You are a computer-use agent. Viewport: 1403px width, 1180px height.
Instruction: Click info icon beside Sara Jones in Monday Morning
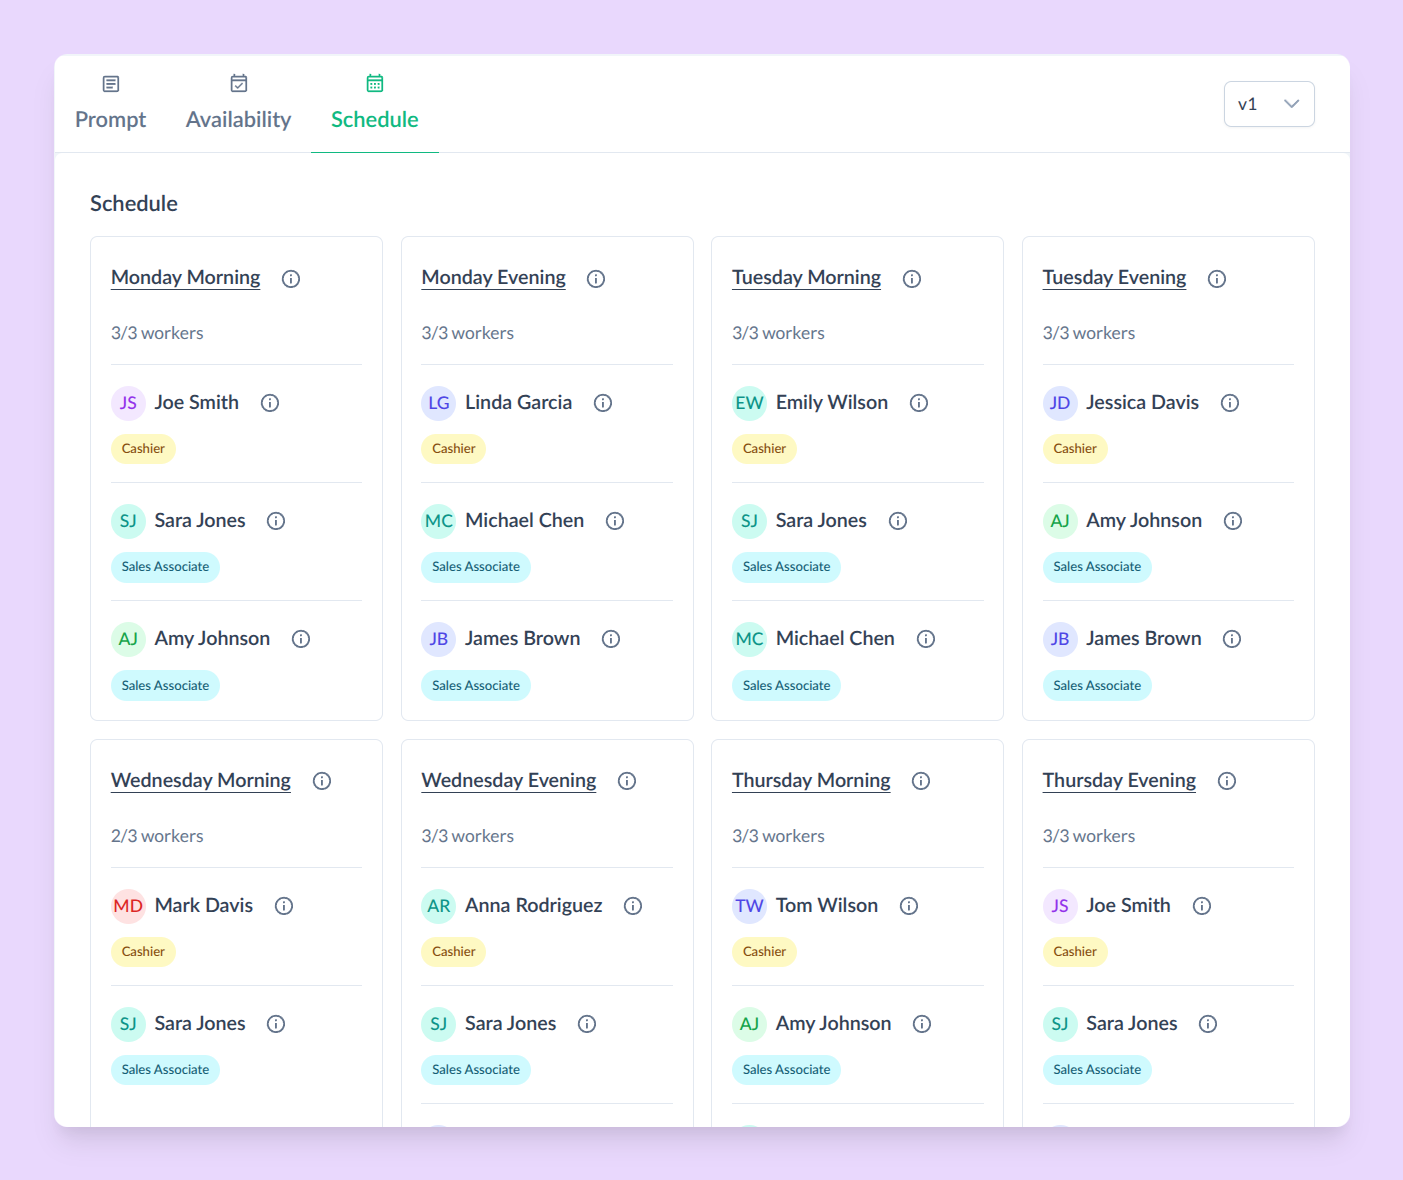point(276,521)
